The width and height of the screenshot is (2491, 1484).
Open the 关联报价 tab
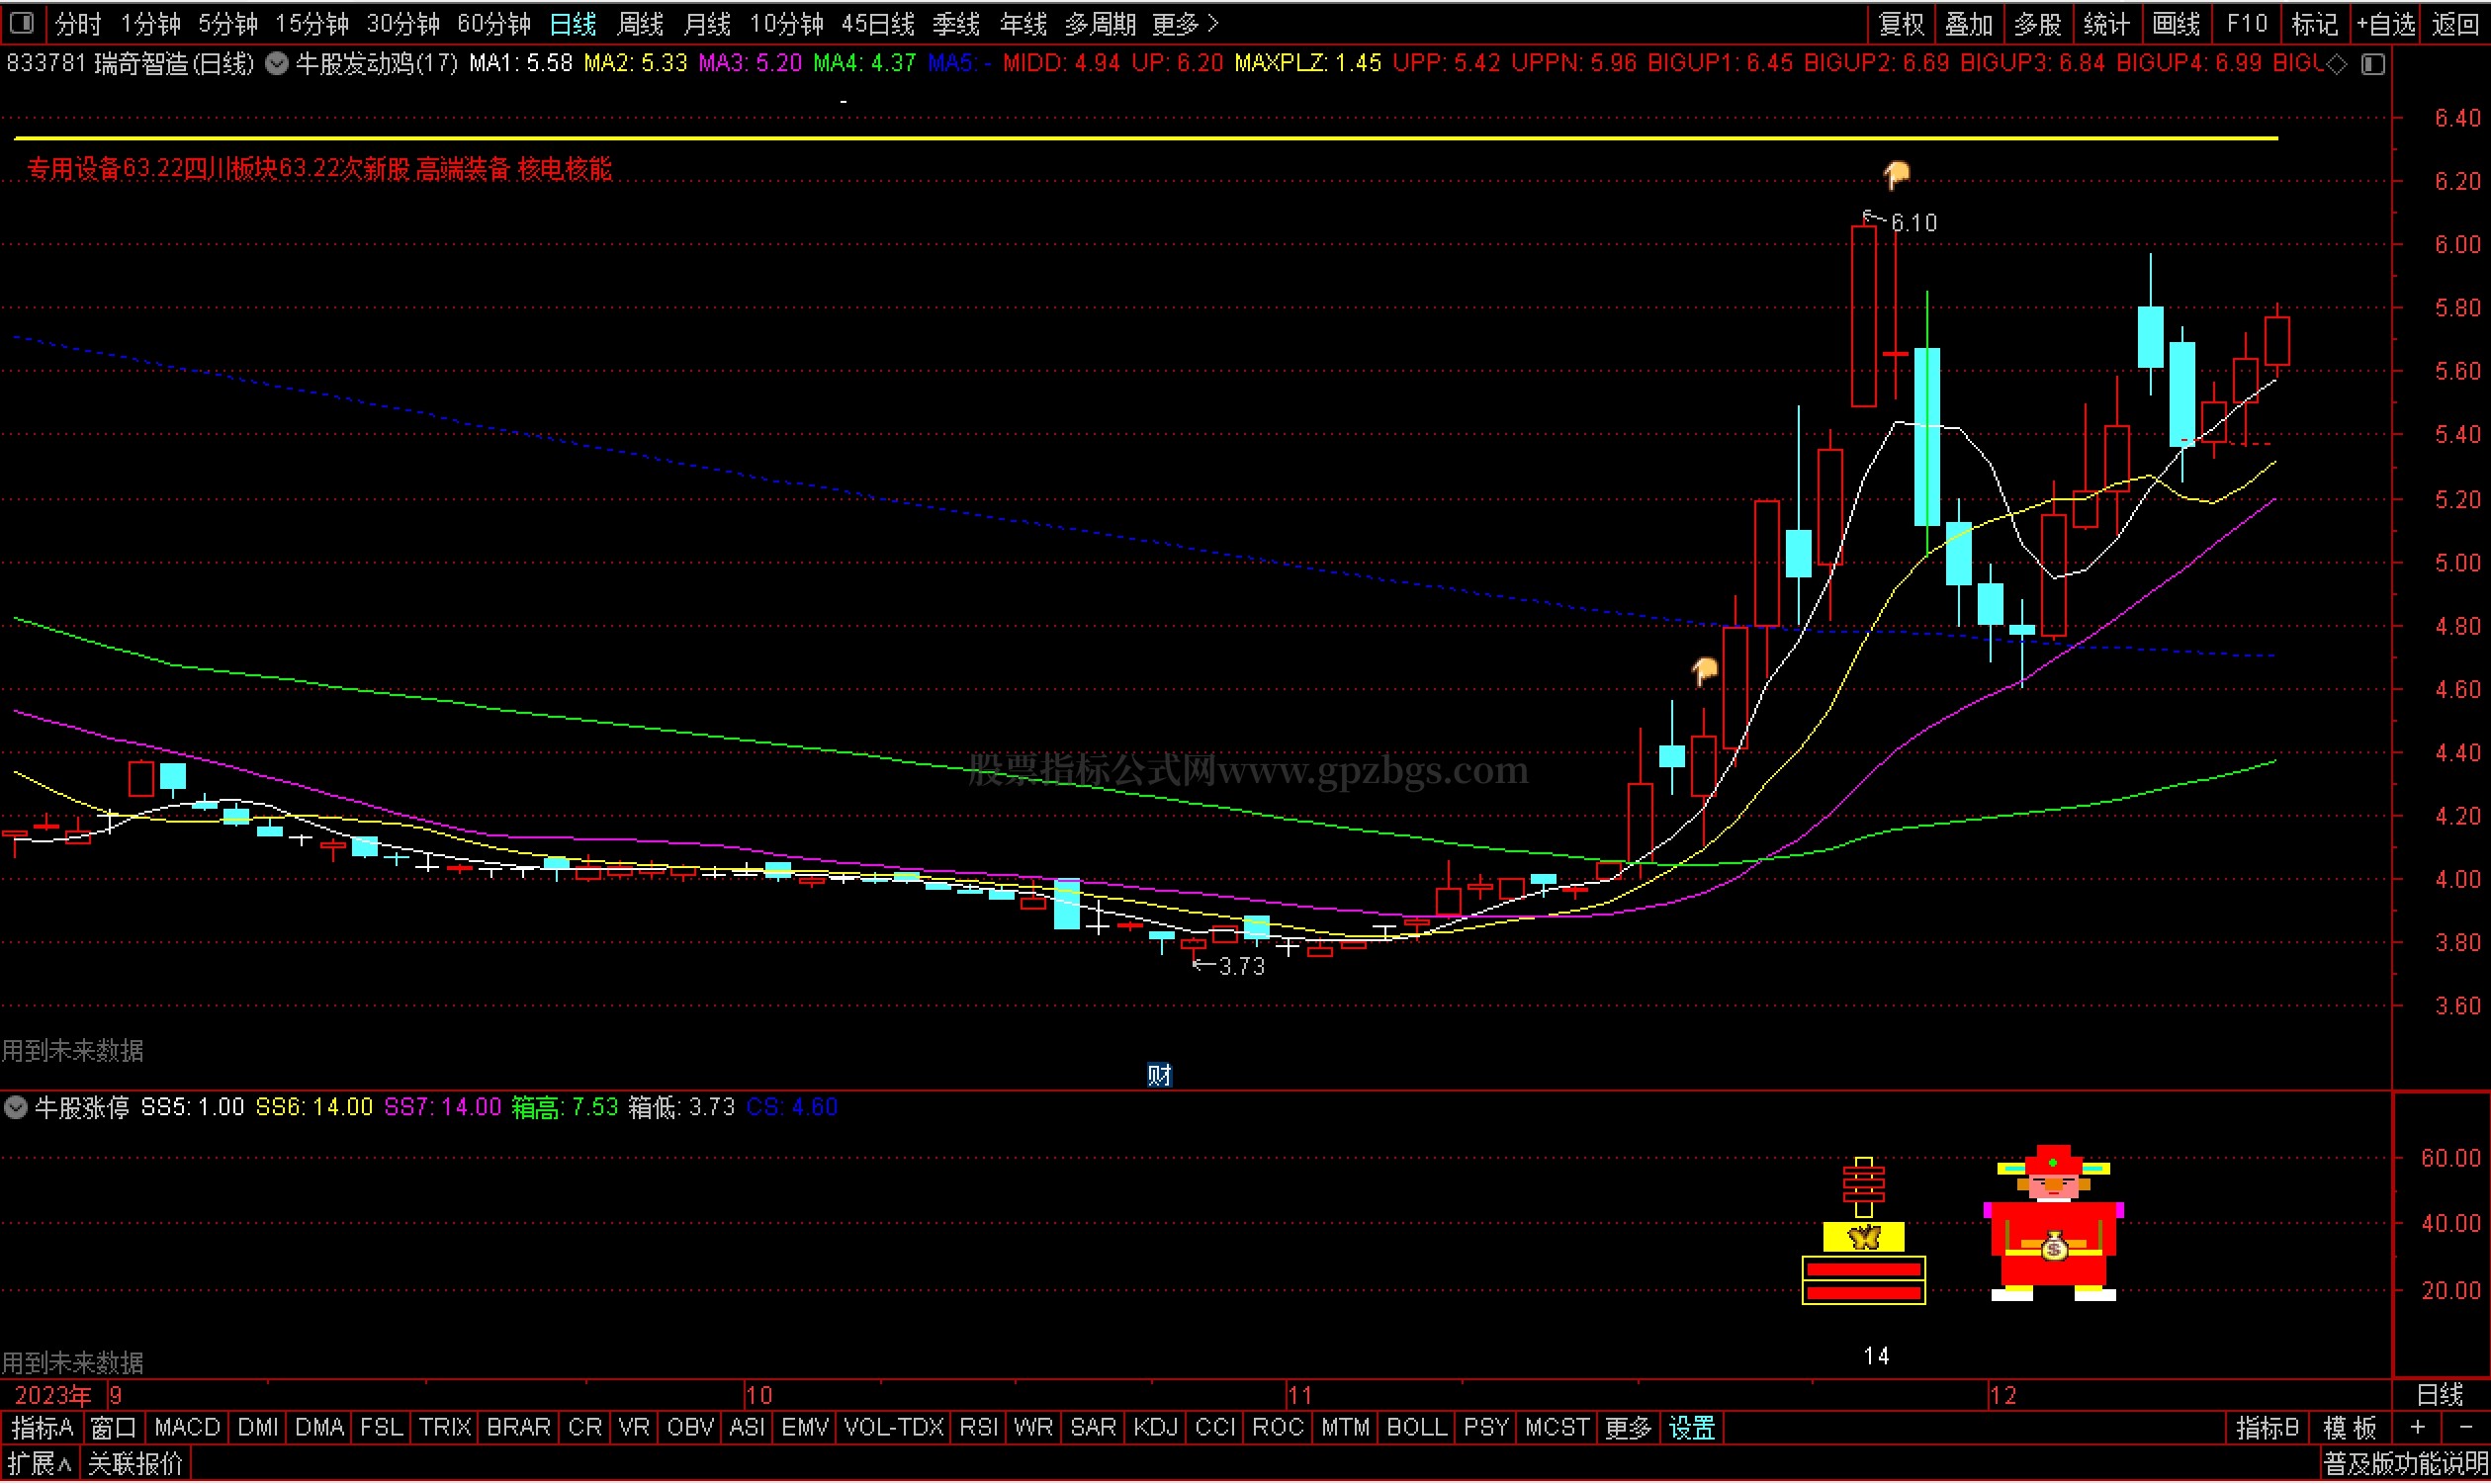click(x=136, y=1466)
